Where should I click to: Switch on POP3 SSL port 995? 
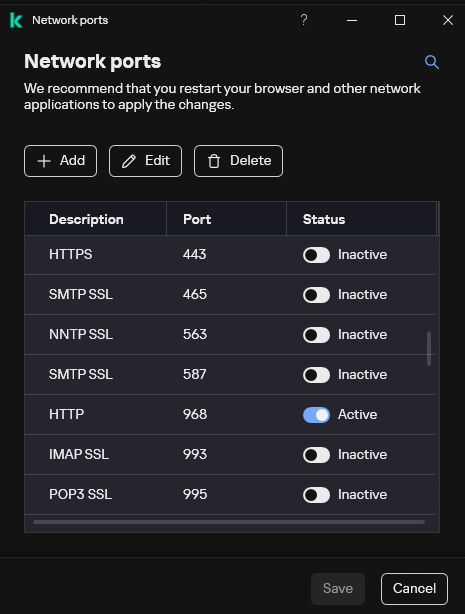316,495
